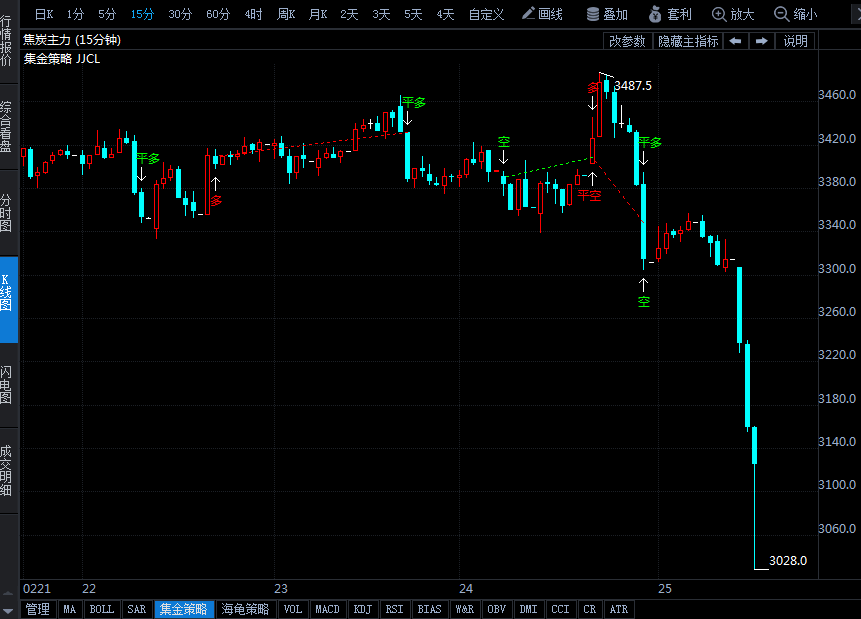Open the 自定义 custom period option
Screen dimensions: 861x619
486,14
